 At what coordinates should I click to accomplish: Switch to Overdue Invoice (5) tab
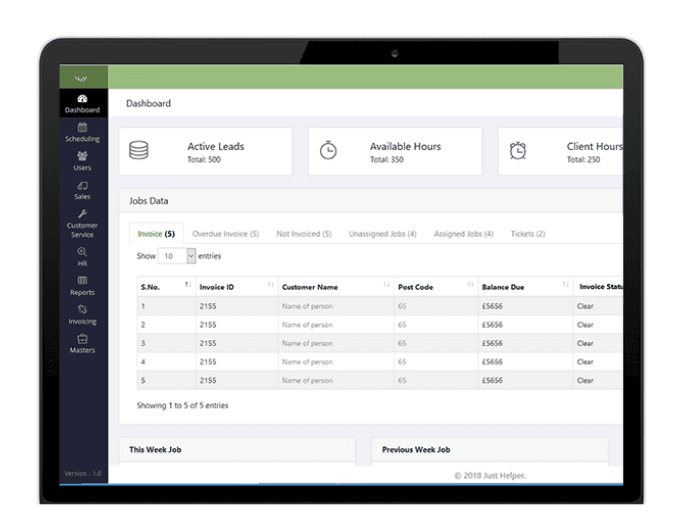click(x=225, y=234)
